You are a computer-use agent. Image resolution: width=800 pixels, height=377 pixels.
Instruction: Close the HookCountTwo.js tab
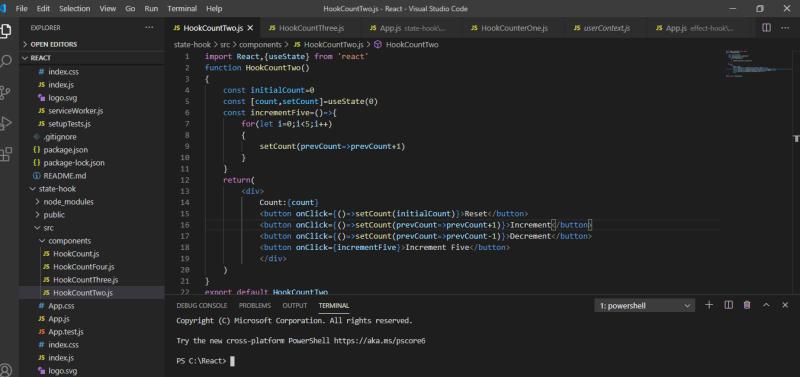(249, 28)
